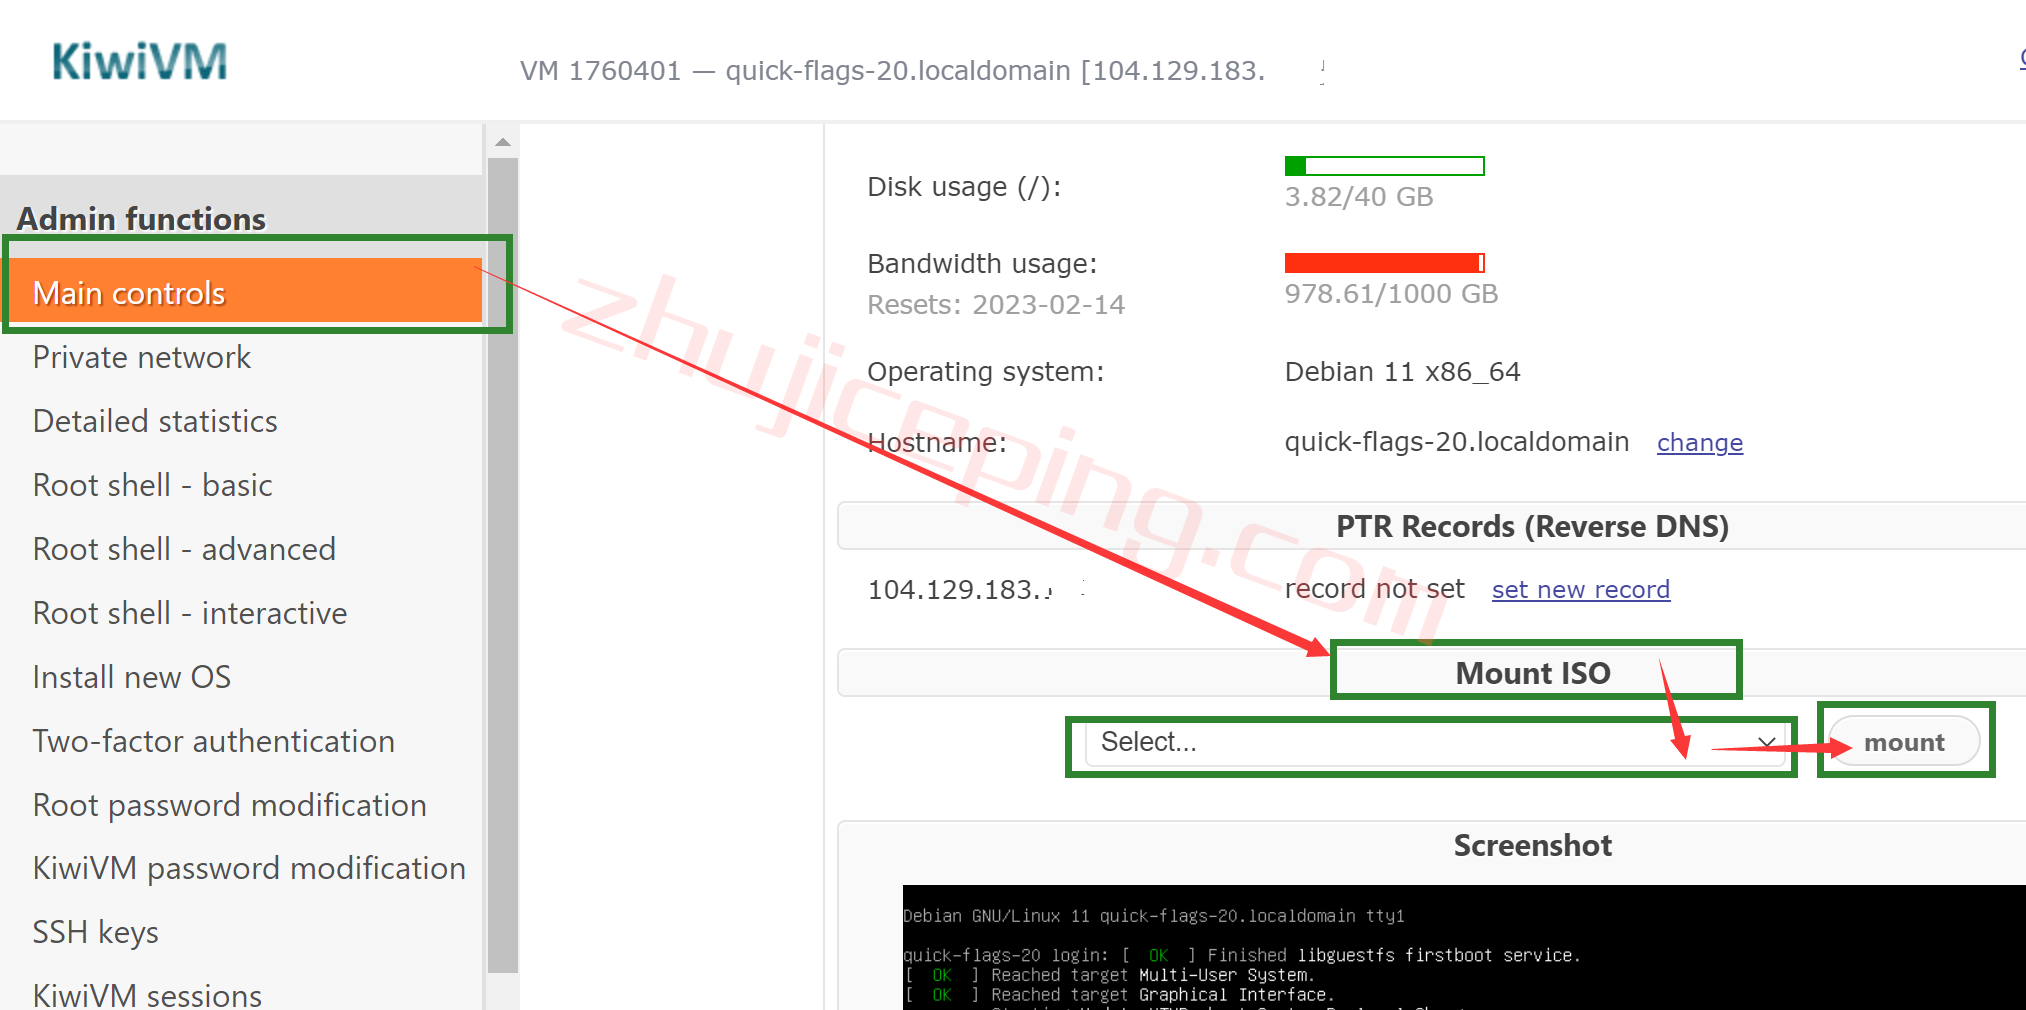Open Private network page

[x=141, y=357]
